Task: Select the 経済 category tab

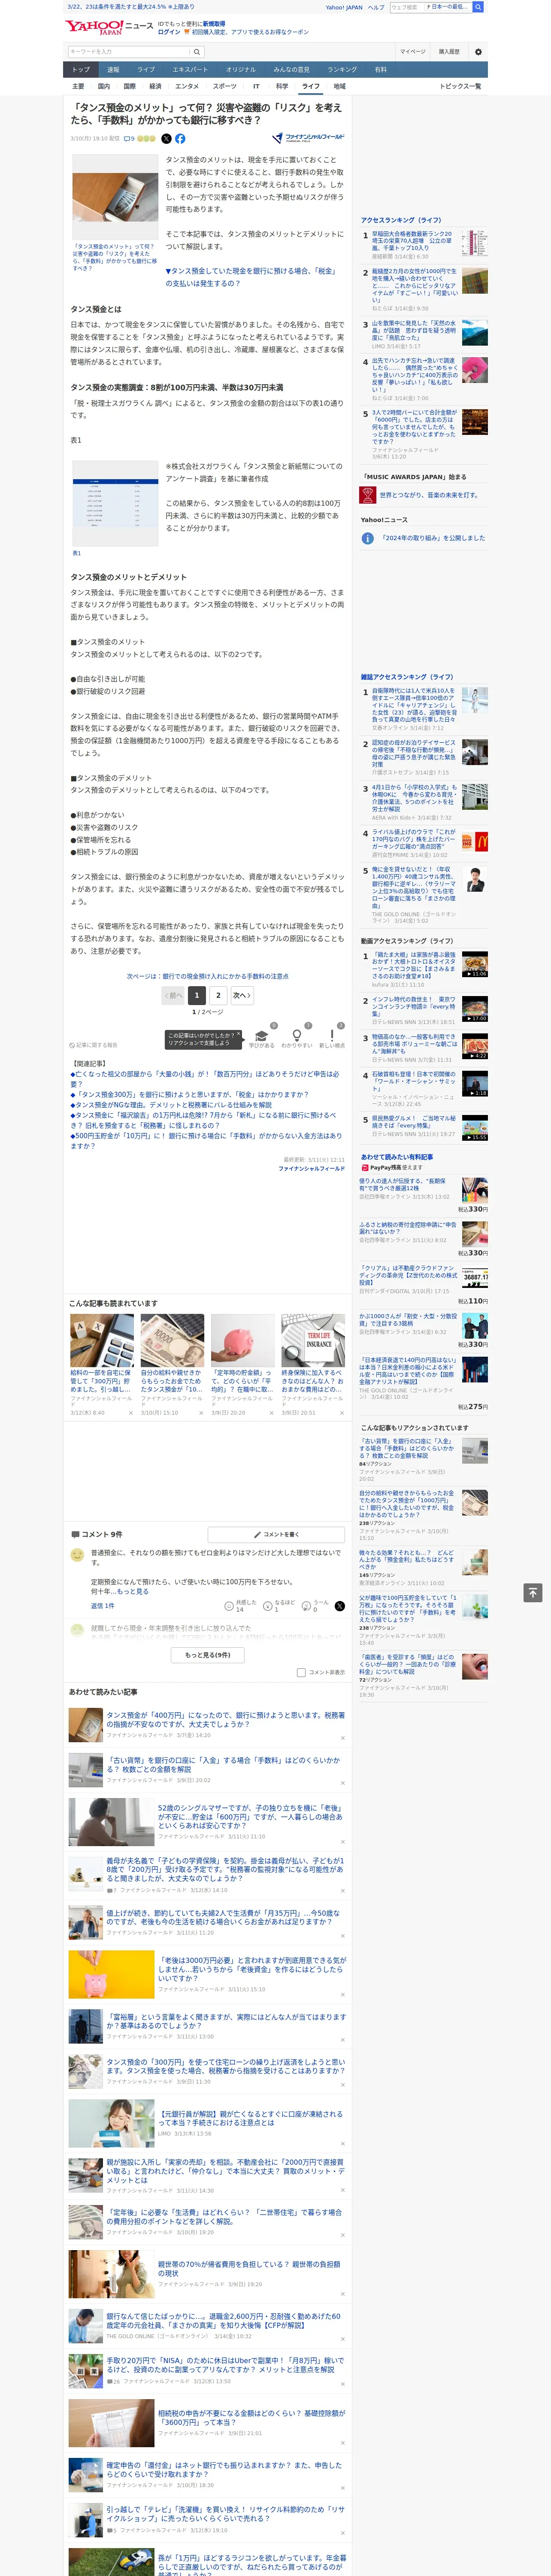Action: pos(155,86)
